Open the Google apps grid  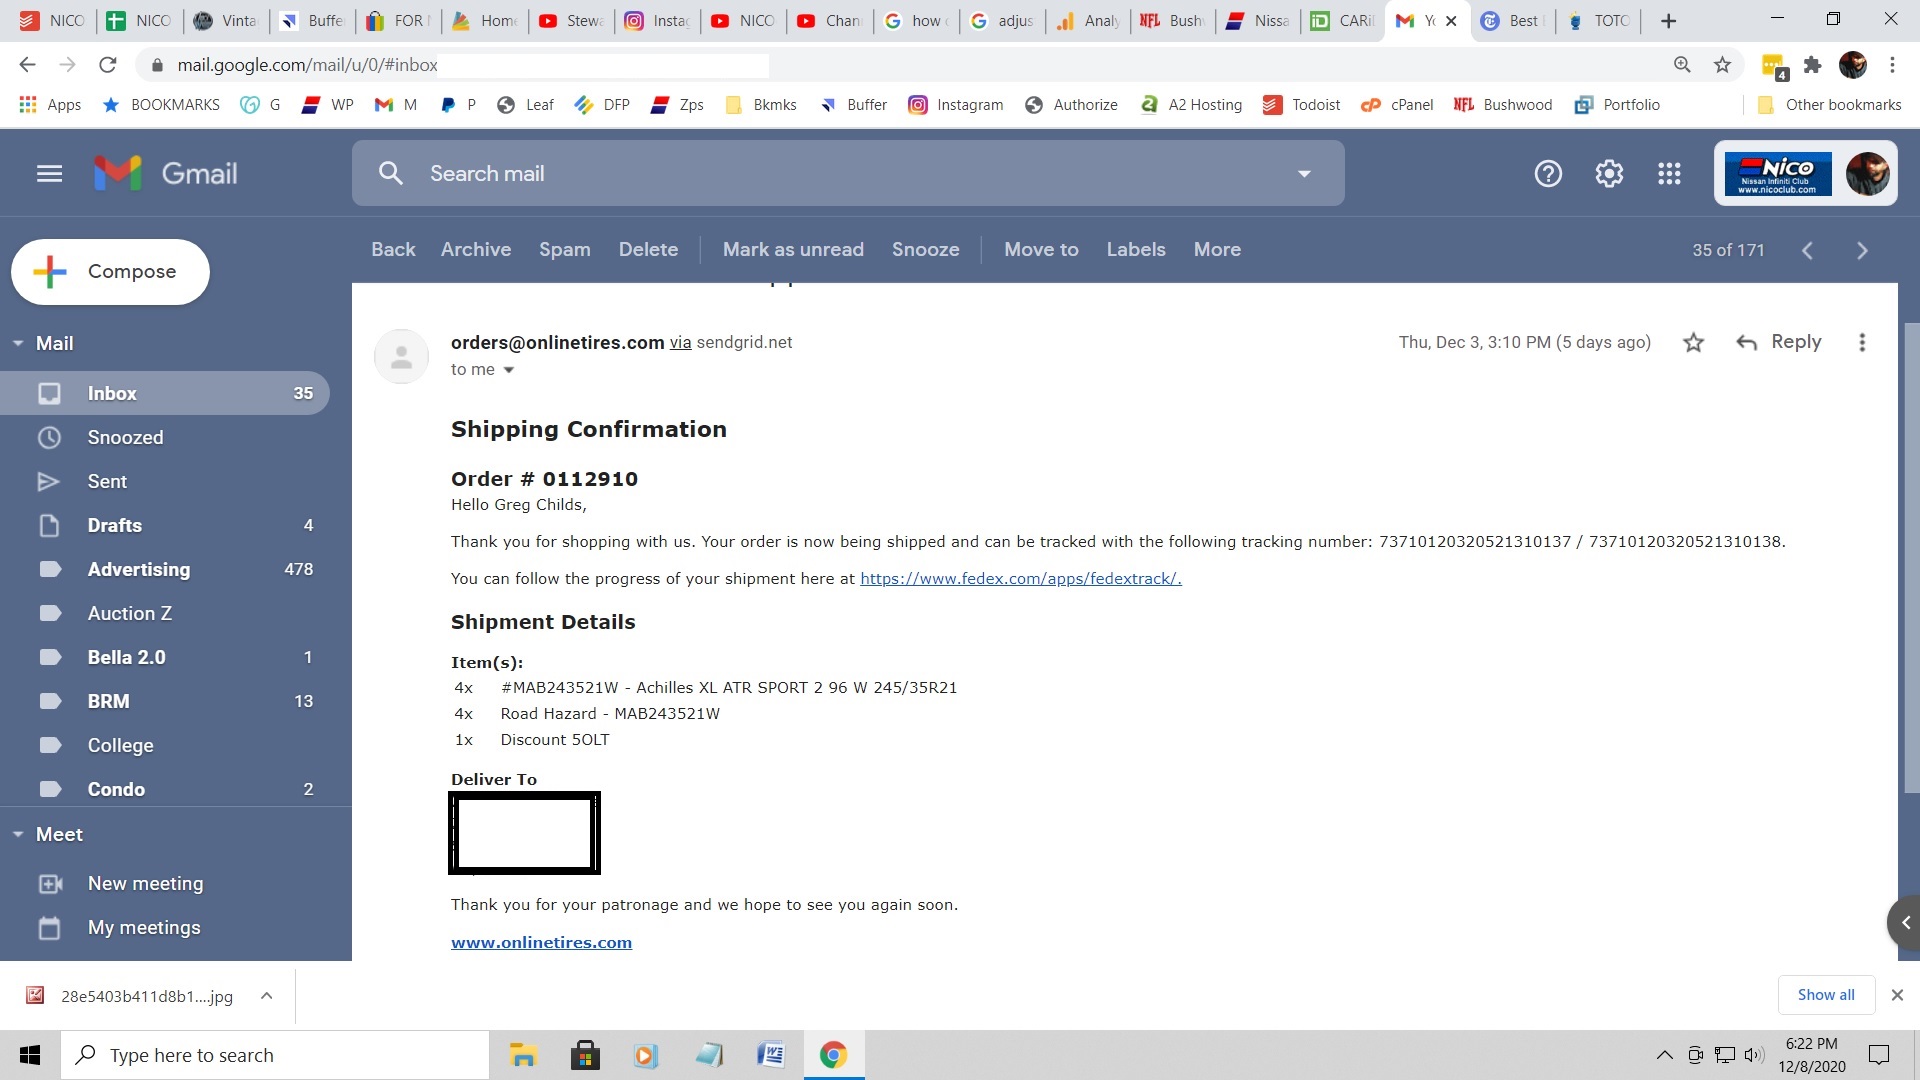(1669, 174)
